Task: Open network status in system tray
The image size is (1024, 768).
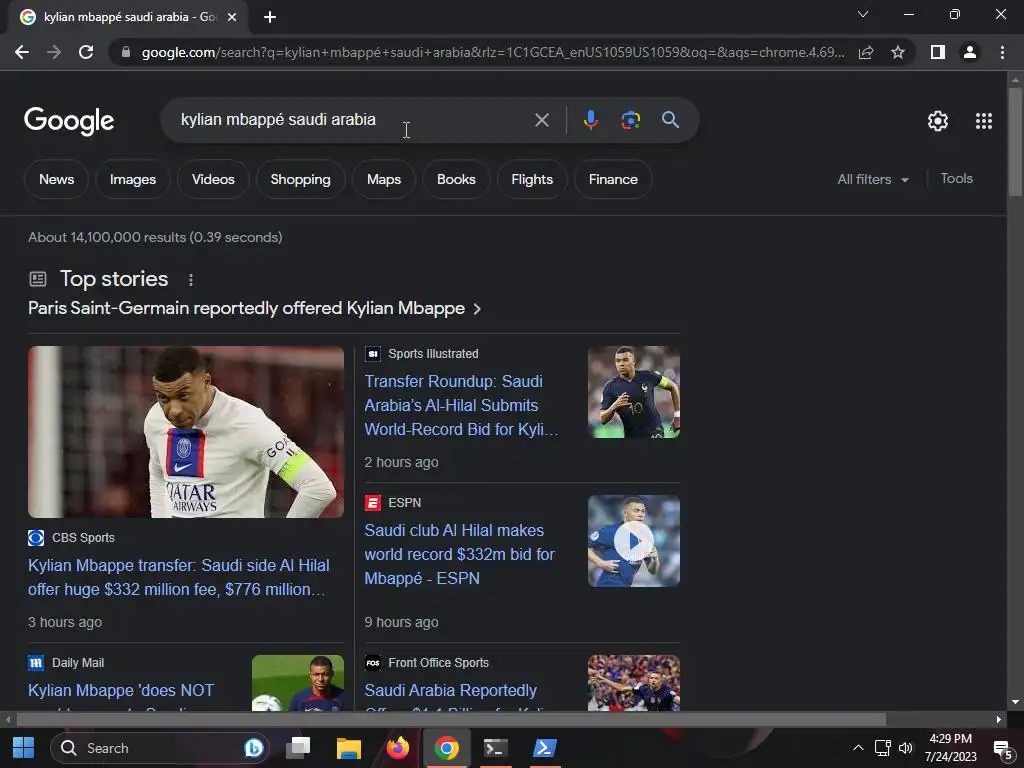Action: pyautogui.click(x=882, y=748)
